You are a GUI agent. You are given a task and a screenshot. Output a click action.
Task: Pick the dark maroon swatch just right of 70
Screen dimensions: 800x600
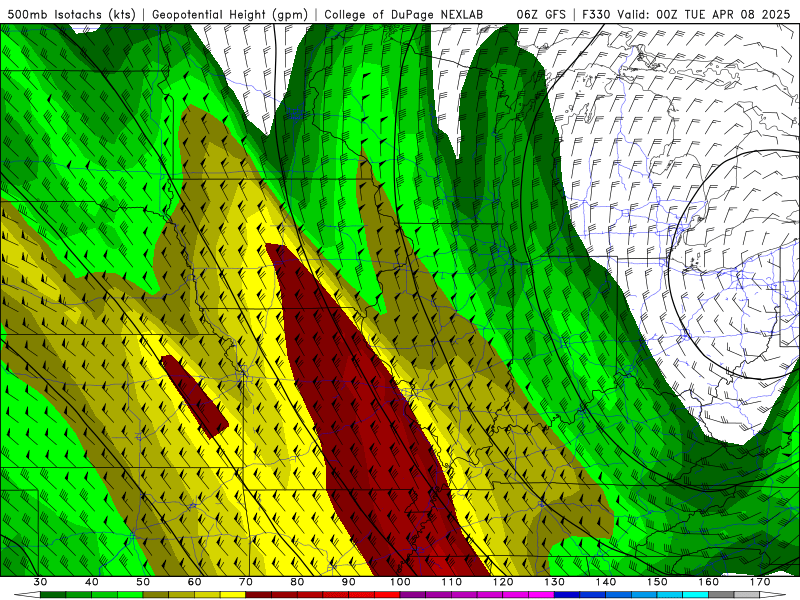coord(259,596)
